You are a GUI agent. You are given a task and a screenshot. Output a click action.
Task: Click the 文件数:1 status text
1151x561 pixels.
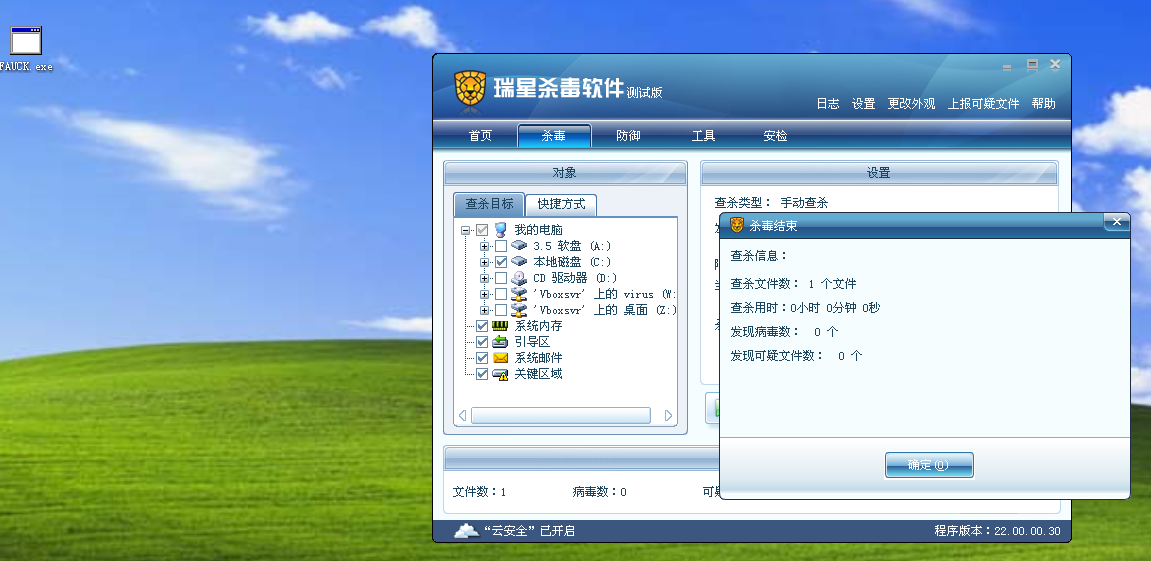pos(479,492)
